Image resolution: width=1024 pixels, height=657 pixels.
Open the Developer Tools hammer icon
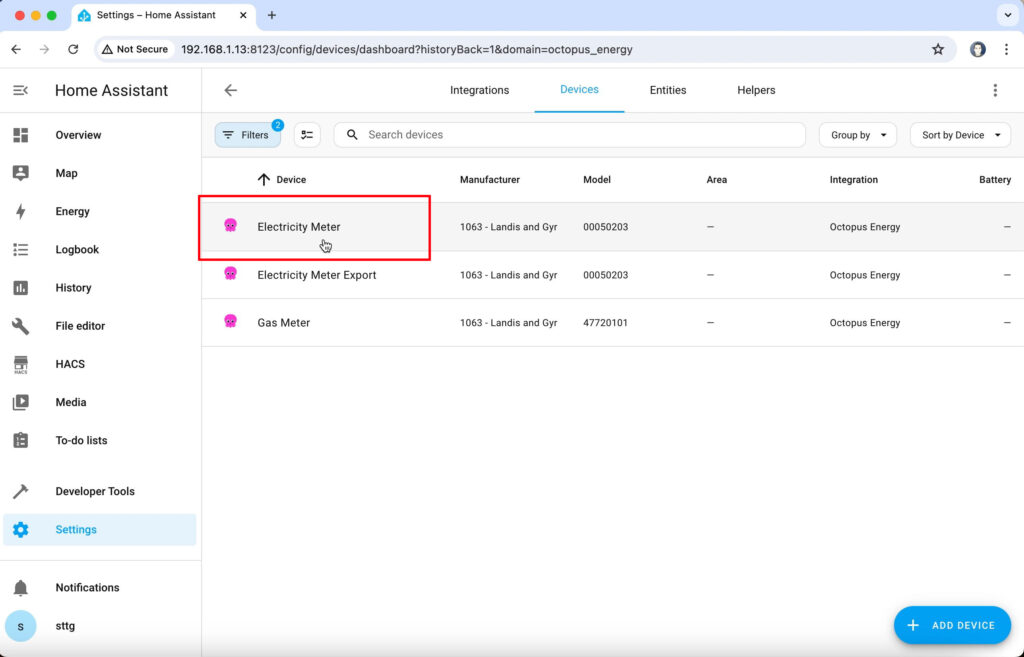click(21, 491)
